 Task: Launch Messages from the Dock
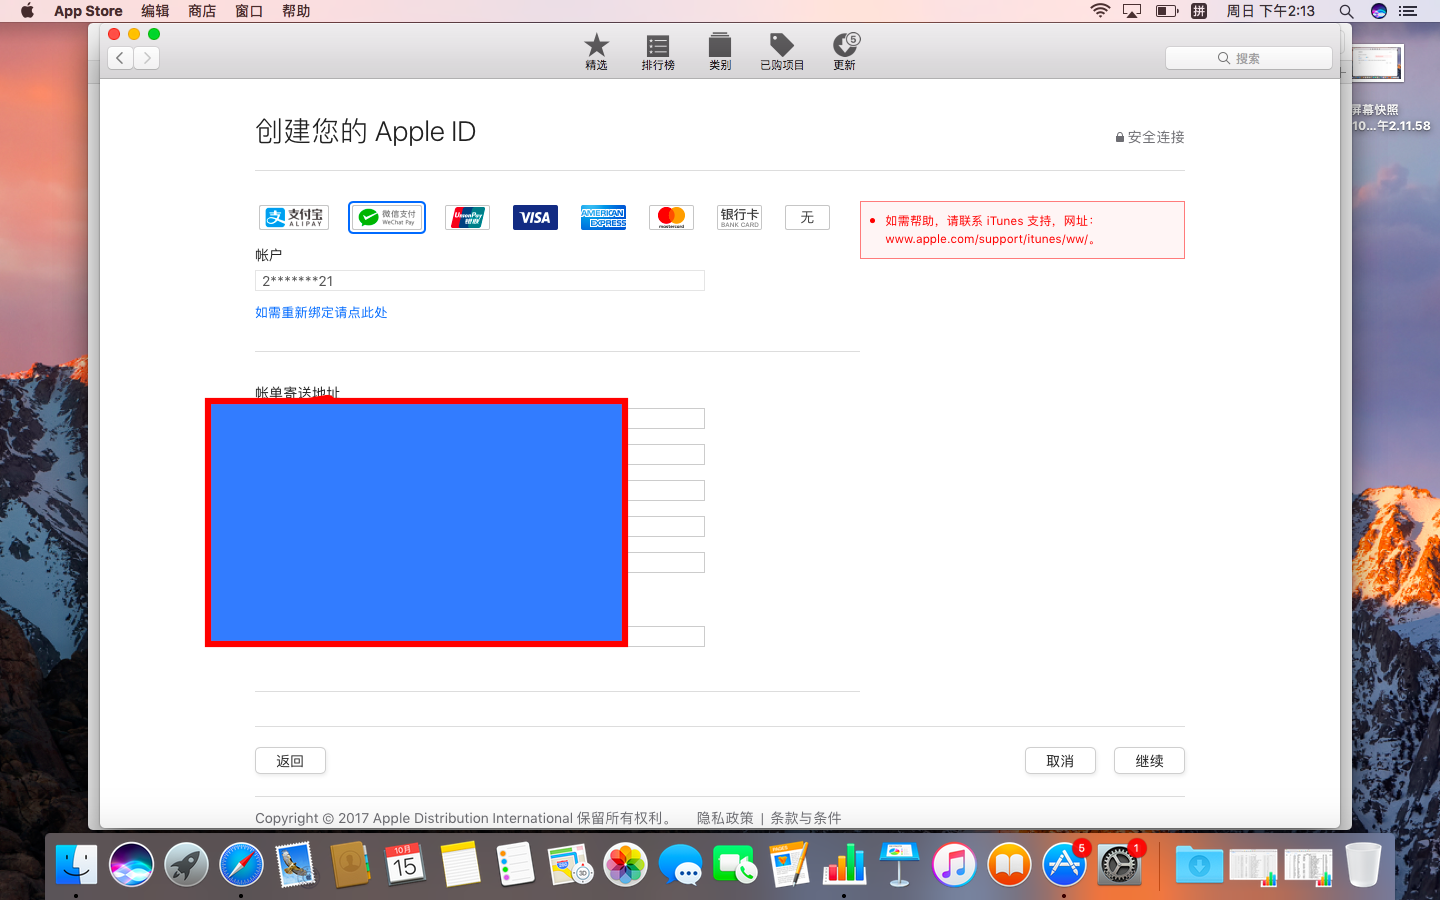[x=680, y=865]
